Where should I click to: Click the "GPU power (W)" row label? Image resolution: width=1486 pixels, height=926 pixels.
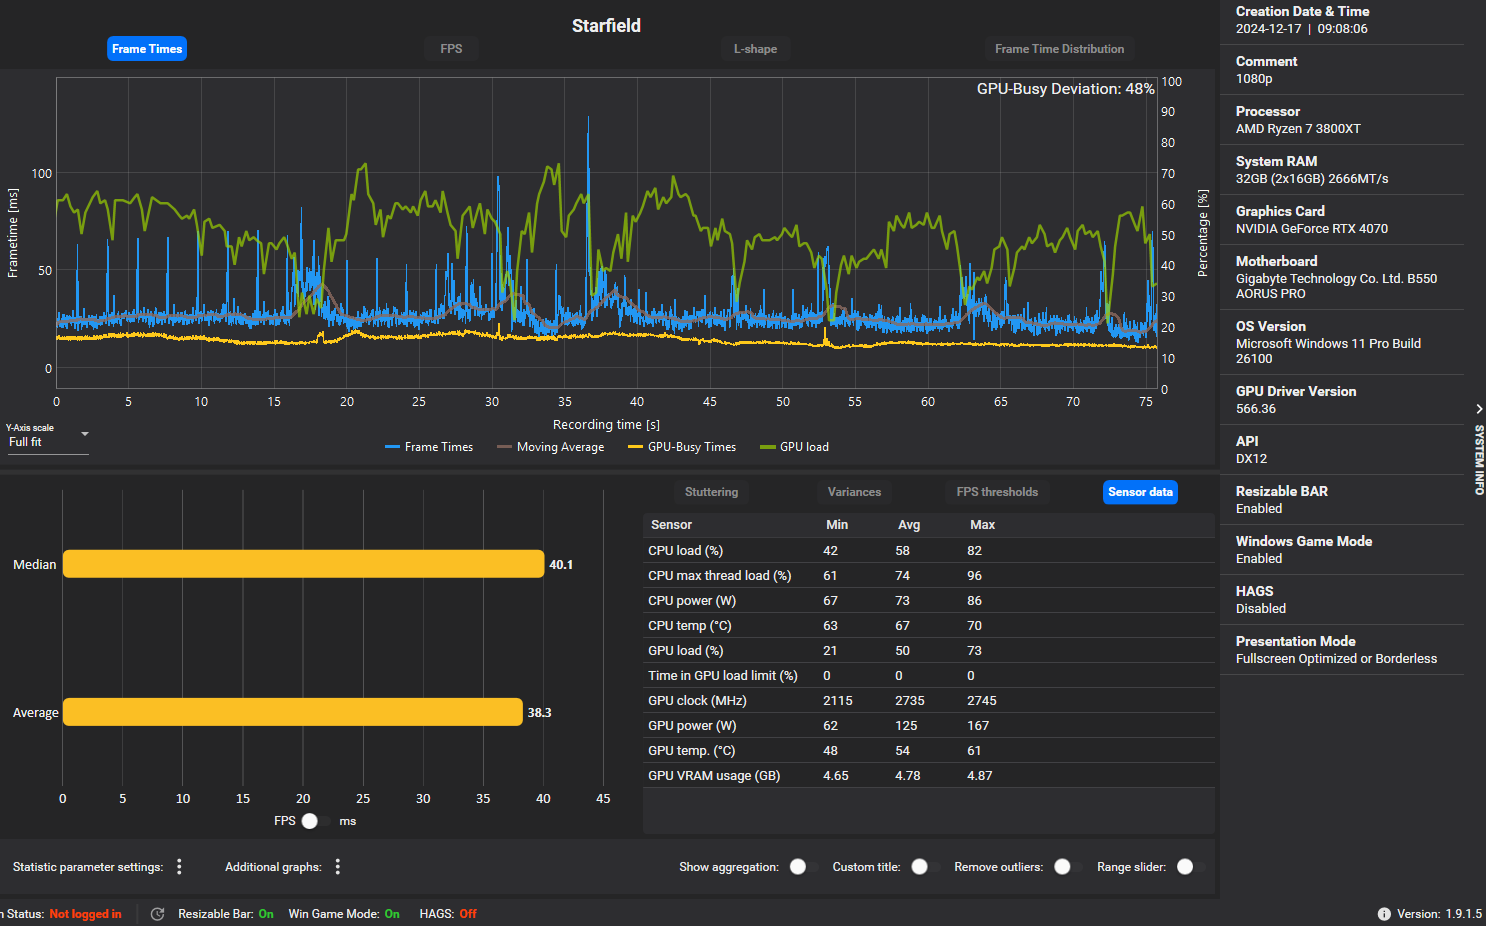(692, 726)
